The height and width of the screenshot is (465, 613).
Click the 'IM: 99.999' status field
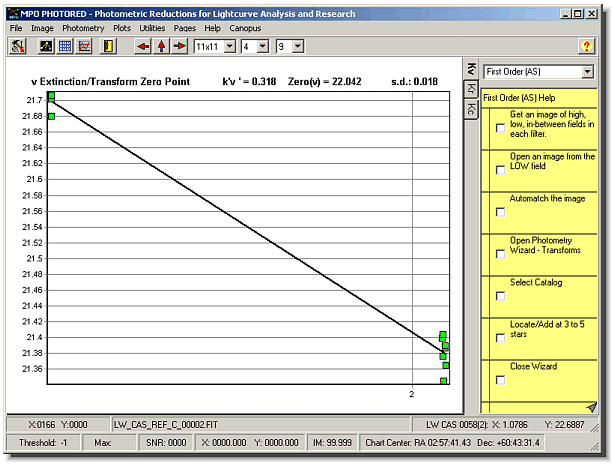[x=332, y=443]
